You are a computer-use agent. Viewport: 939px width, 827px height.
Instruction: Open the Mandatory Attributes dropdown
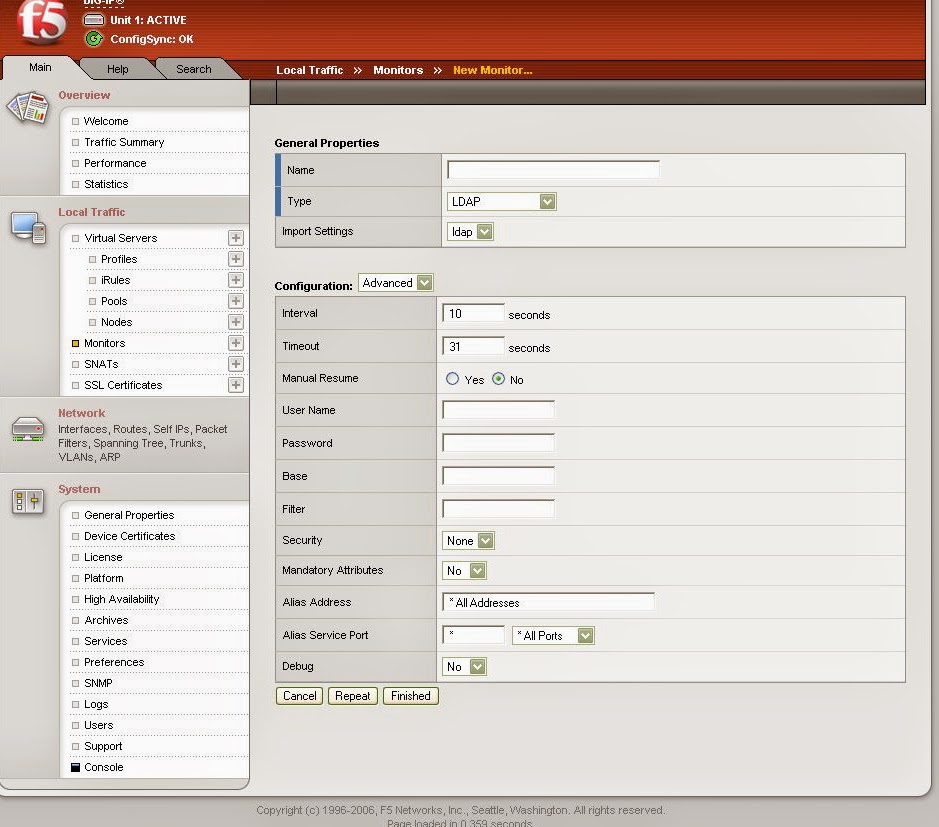click(464, 571)
